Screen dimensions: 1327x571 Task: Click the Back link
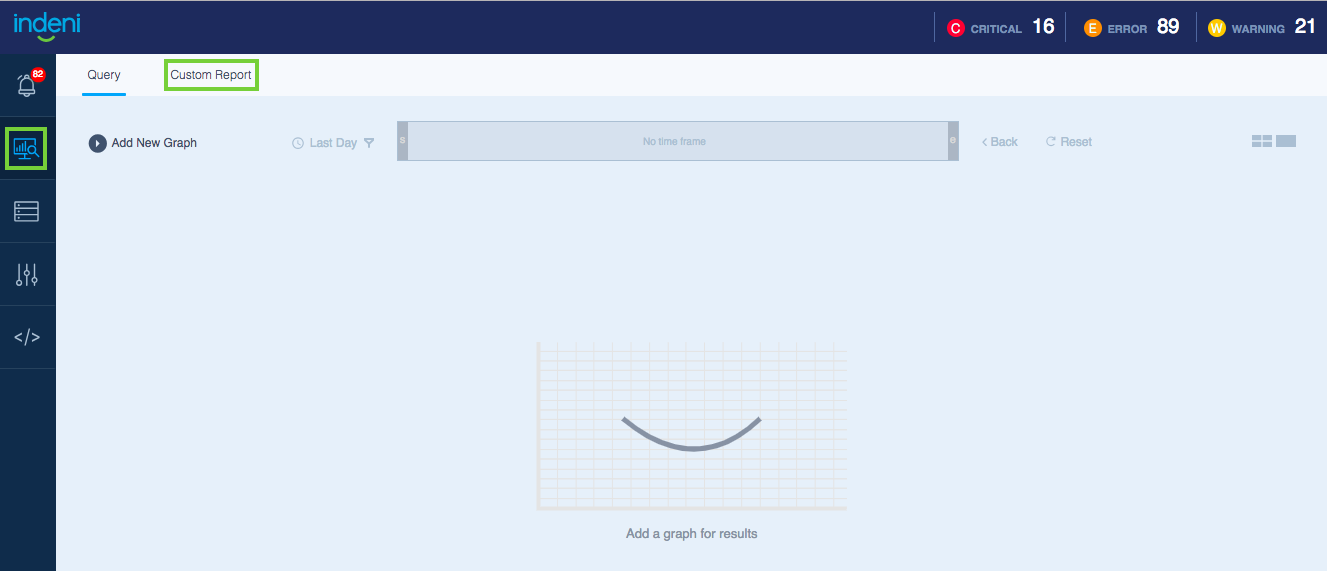999,142
